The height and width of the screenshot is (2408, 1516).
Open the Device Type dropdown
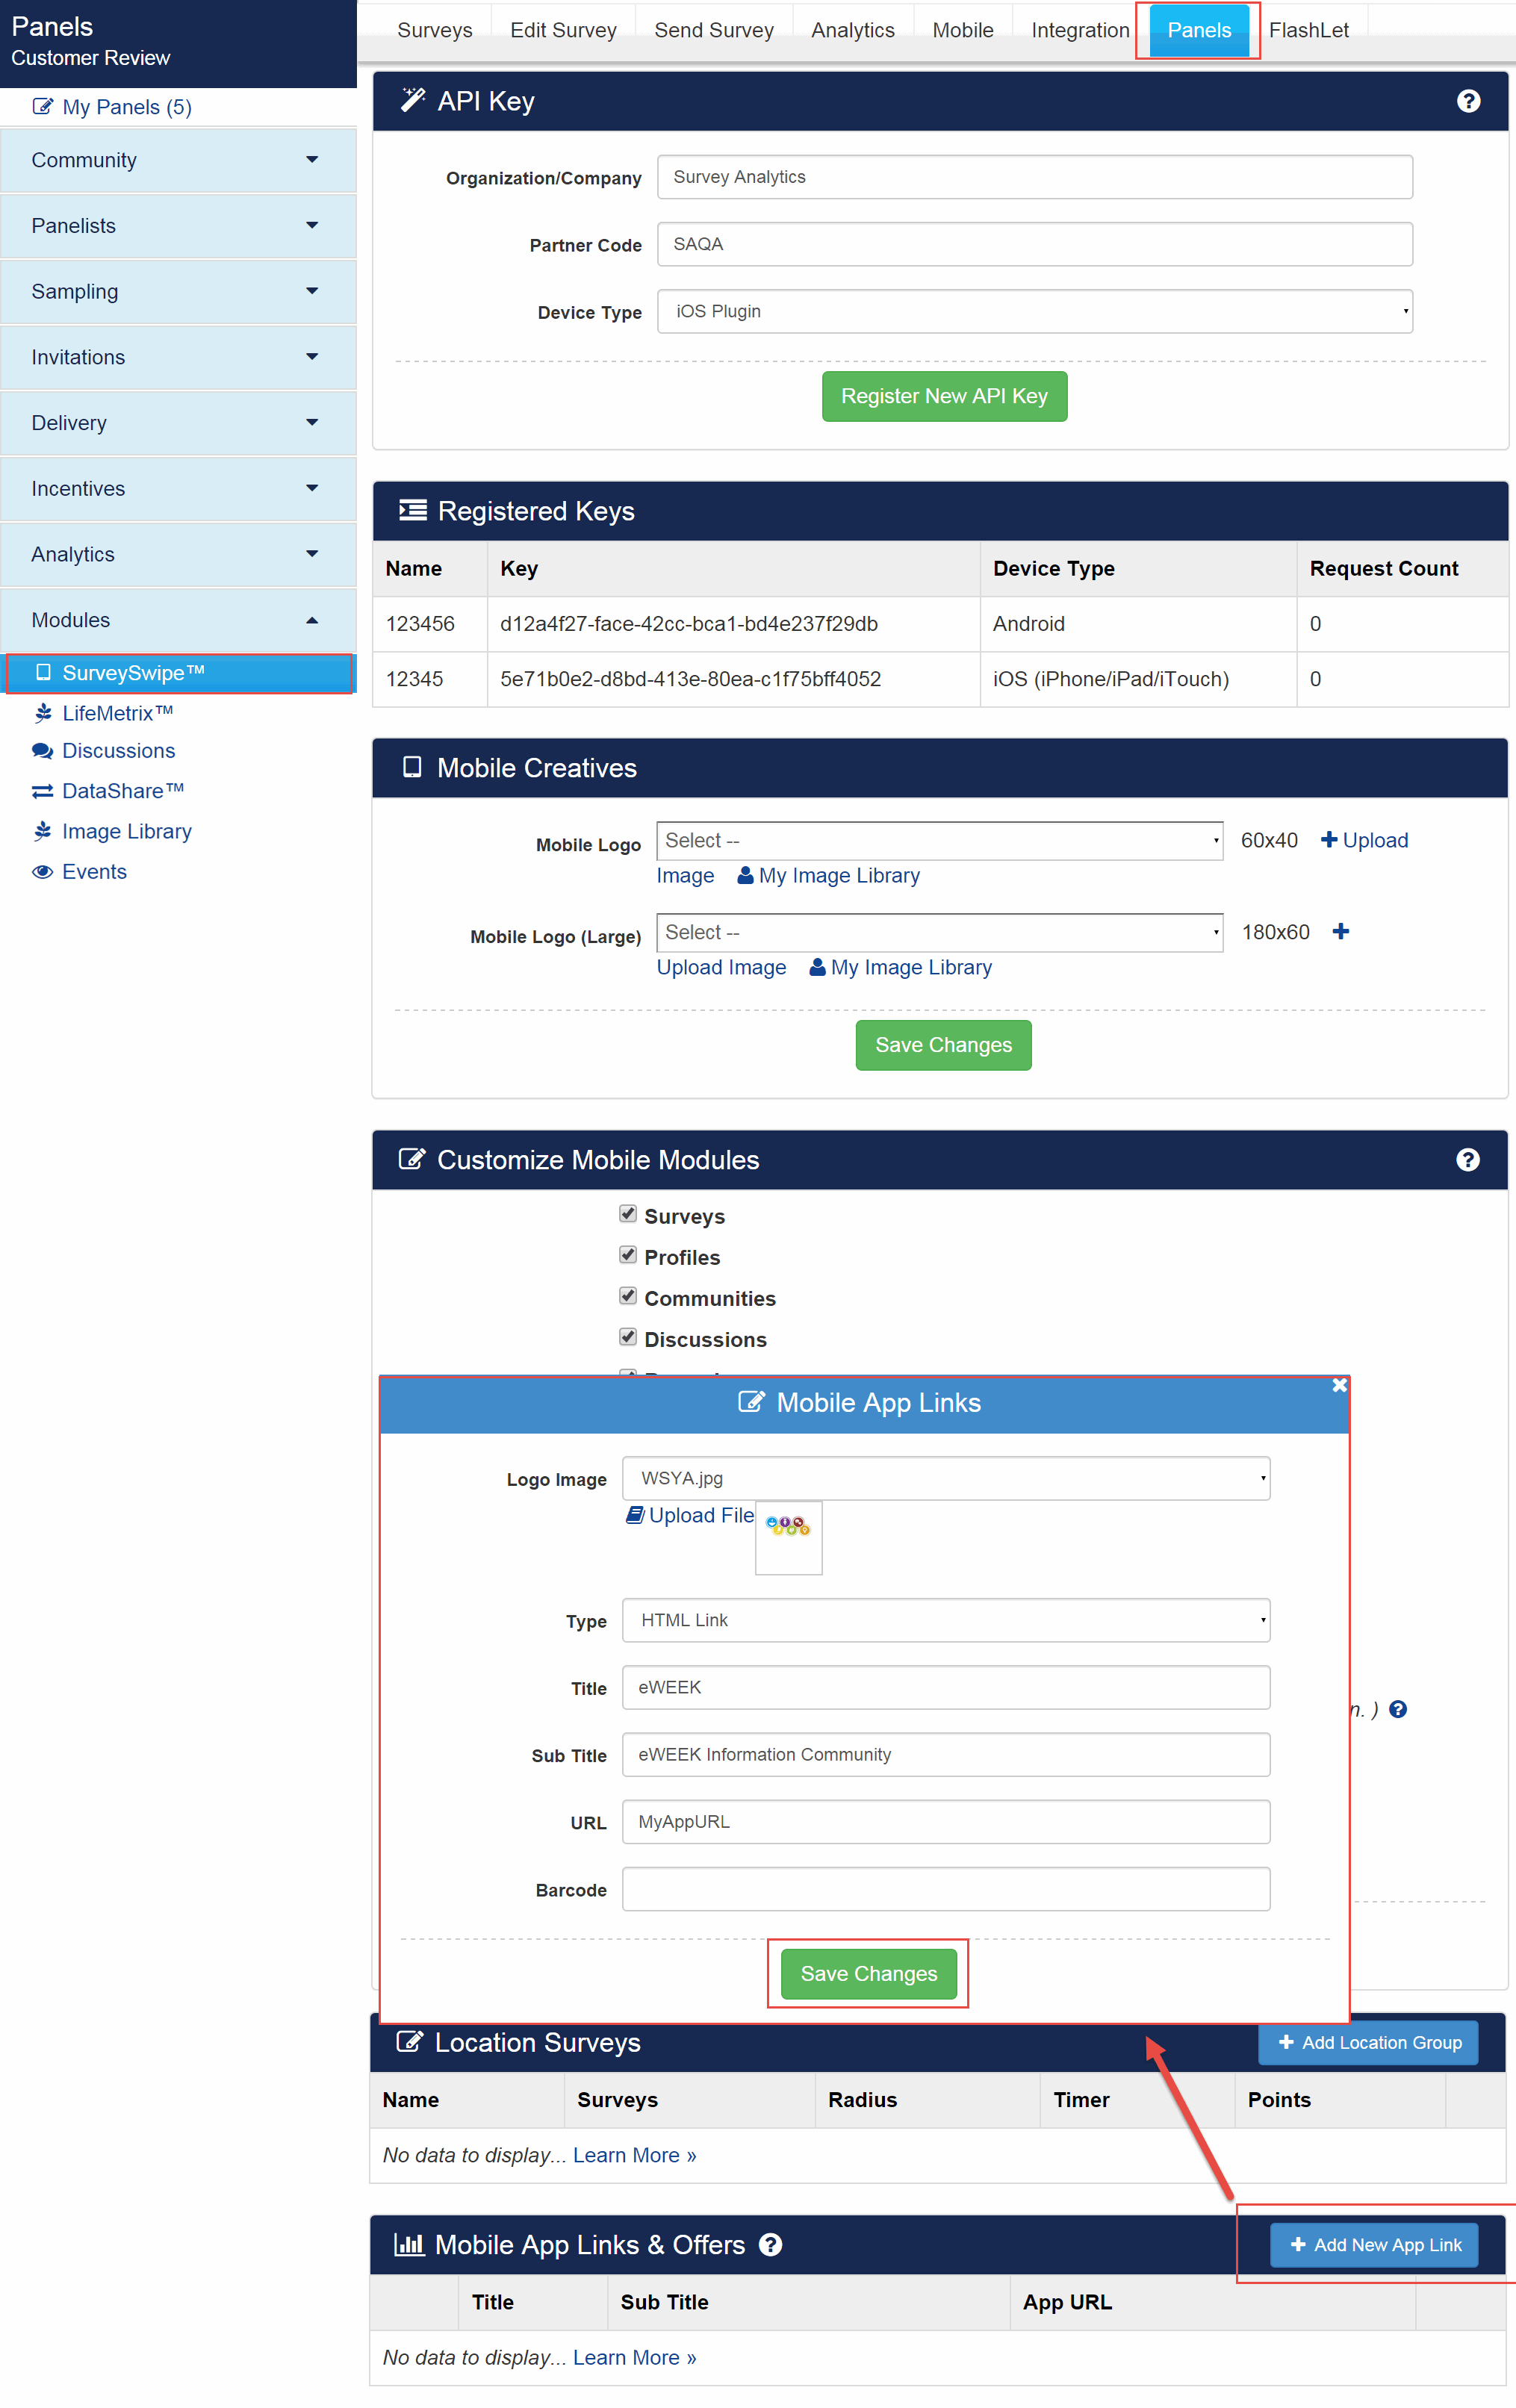point(1034,311)
